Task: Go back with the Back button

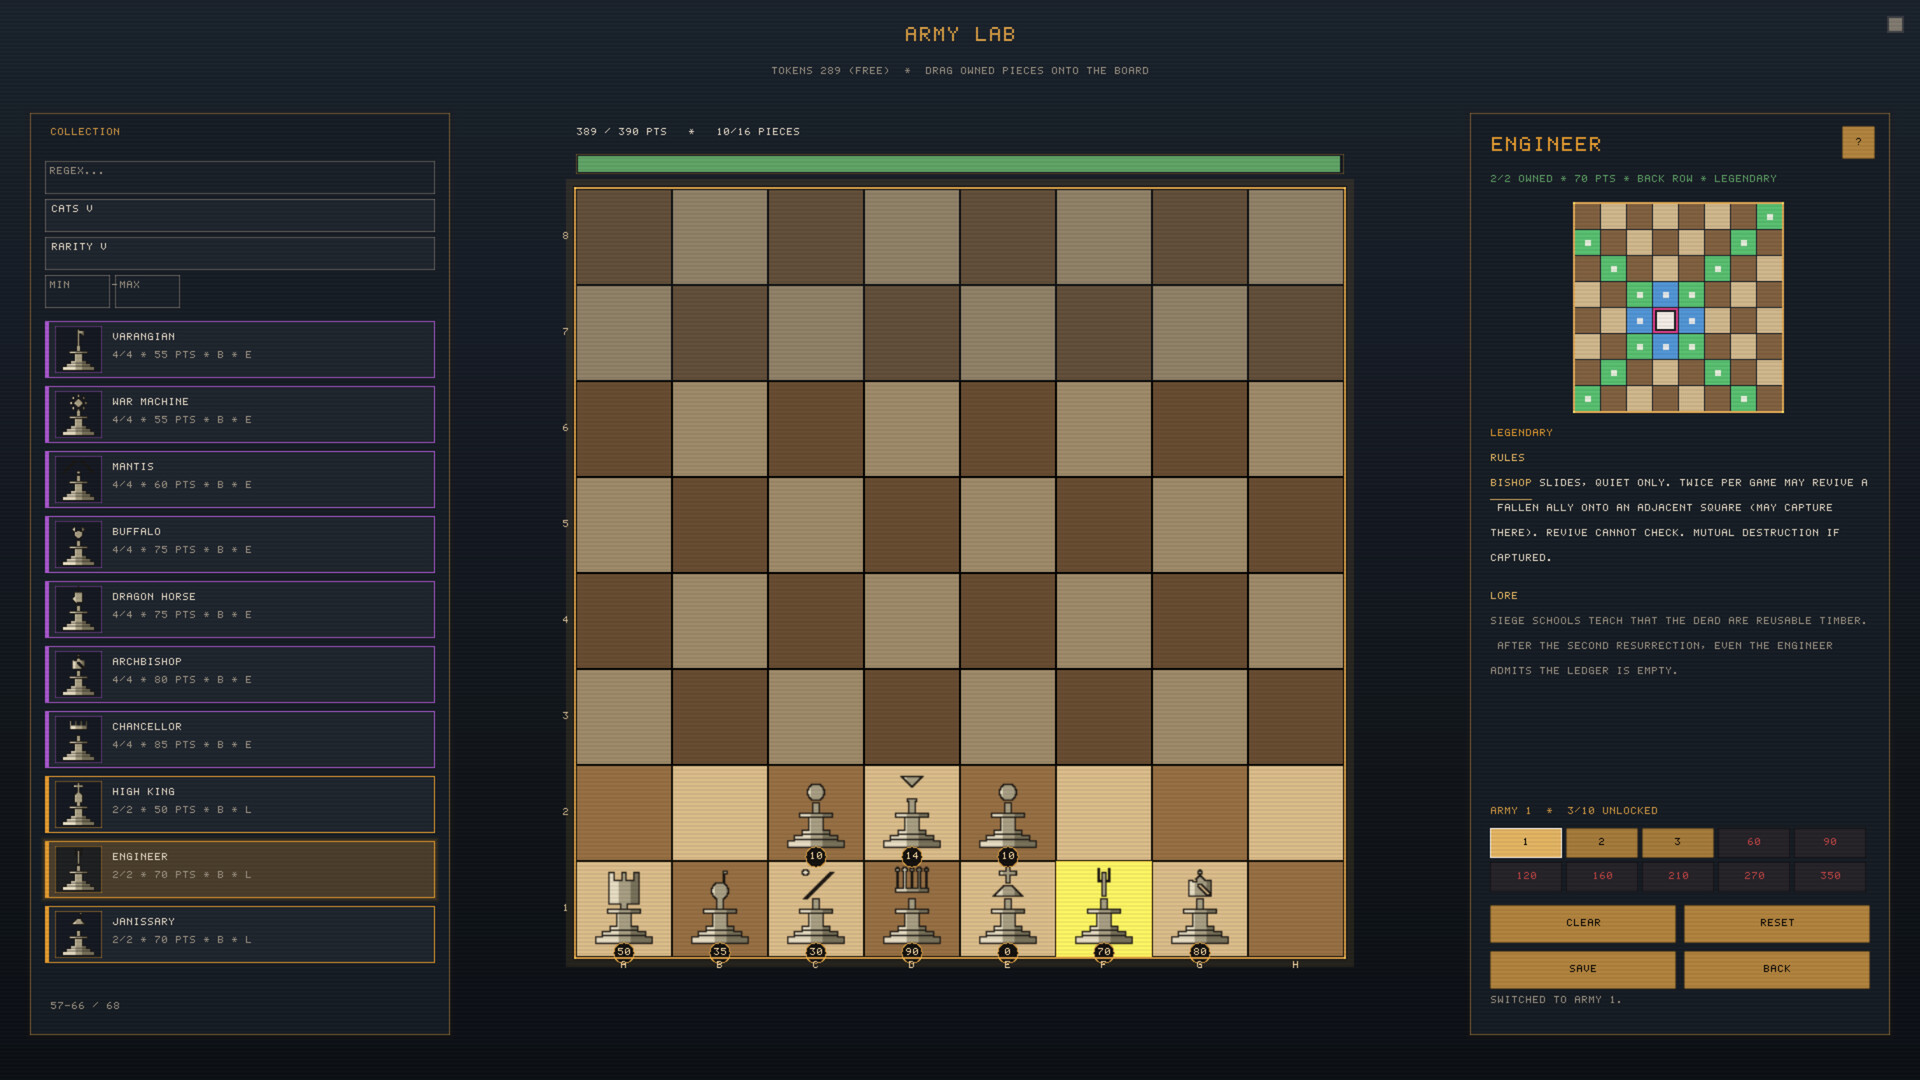Action: point(1776,969)
